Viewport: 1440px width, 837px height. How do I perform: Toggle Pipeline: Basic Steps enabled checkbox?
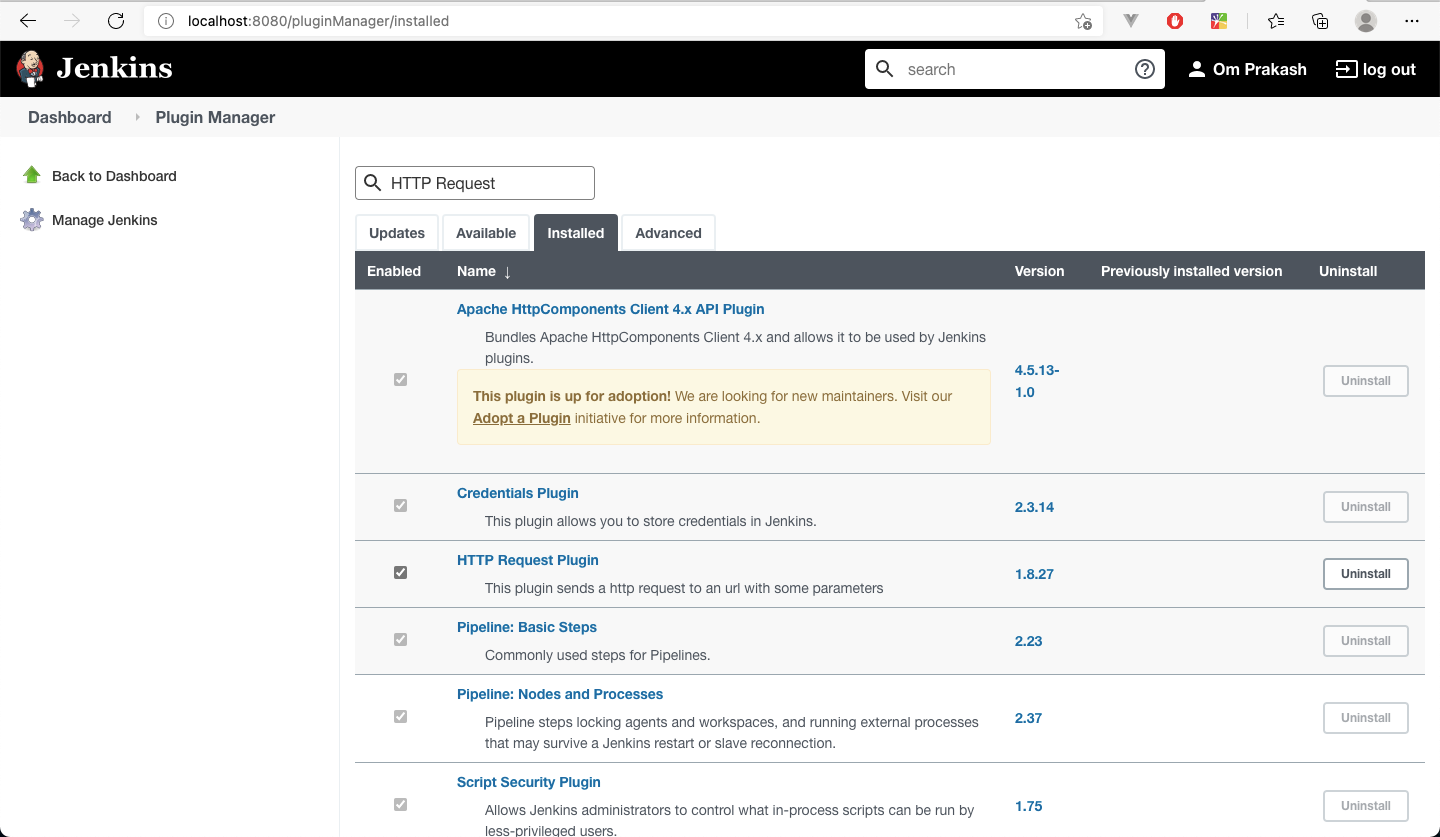400,640
